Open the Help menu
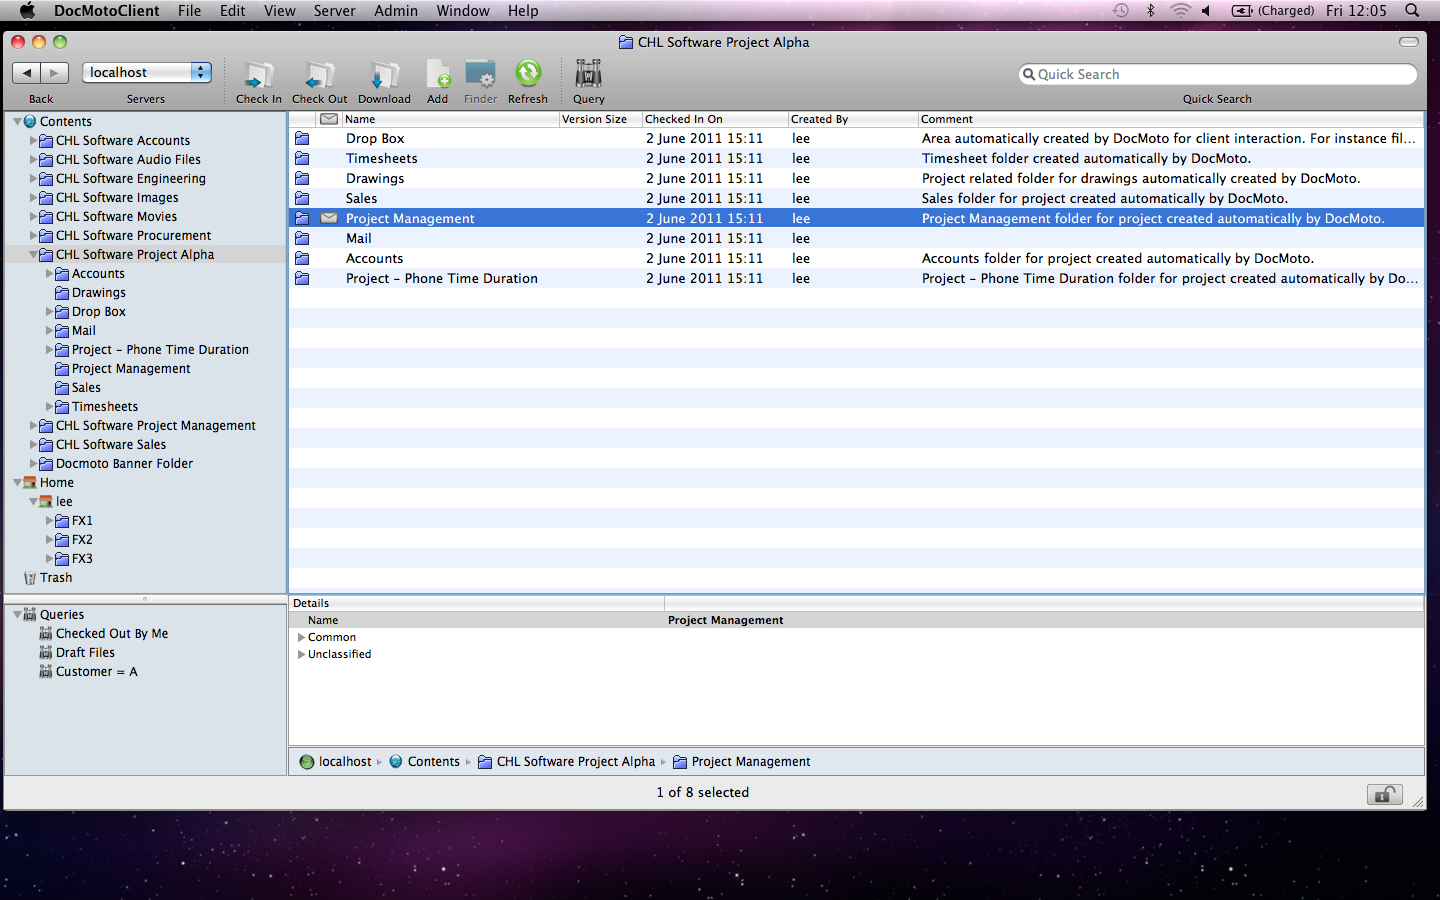This screenshot has width=1440, height=900. pyautogui.click(x=523, y=11)
